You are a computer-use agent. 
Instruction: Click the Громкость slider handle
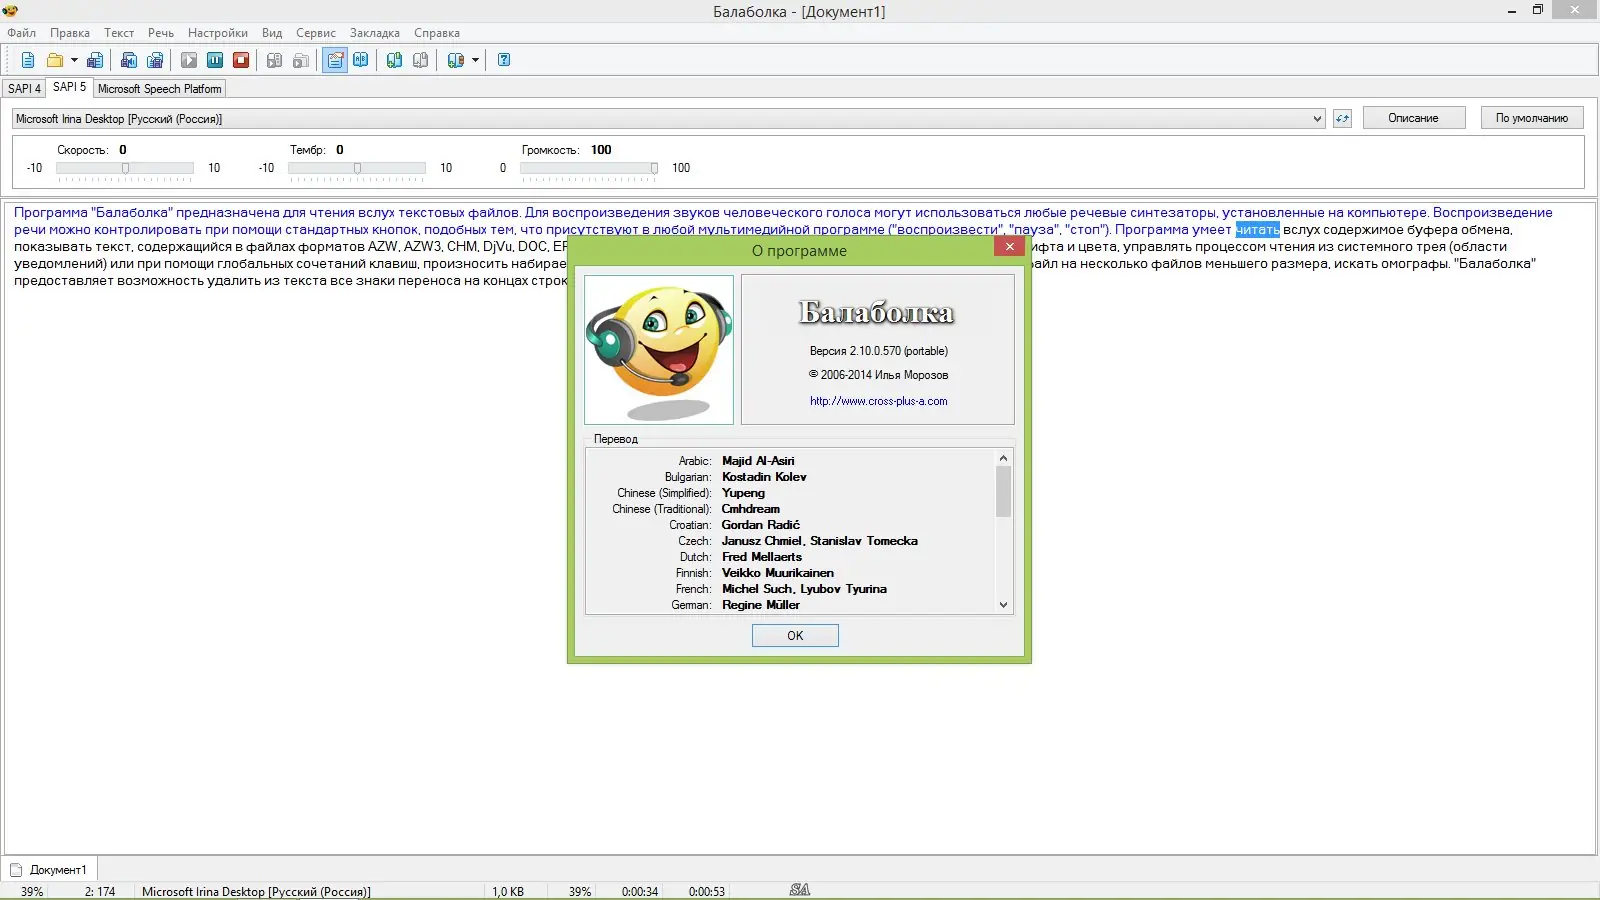coord(654,168)
